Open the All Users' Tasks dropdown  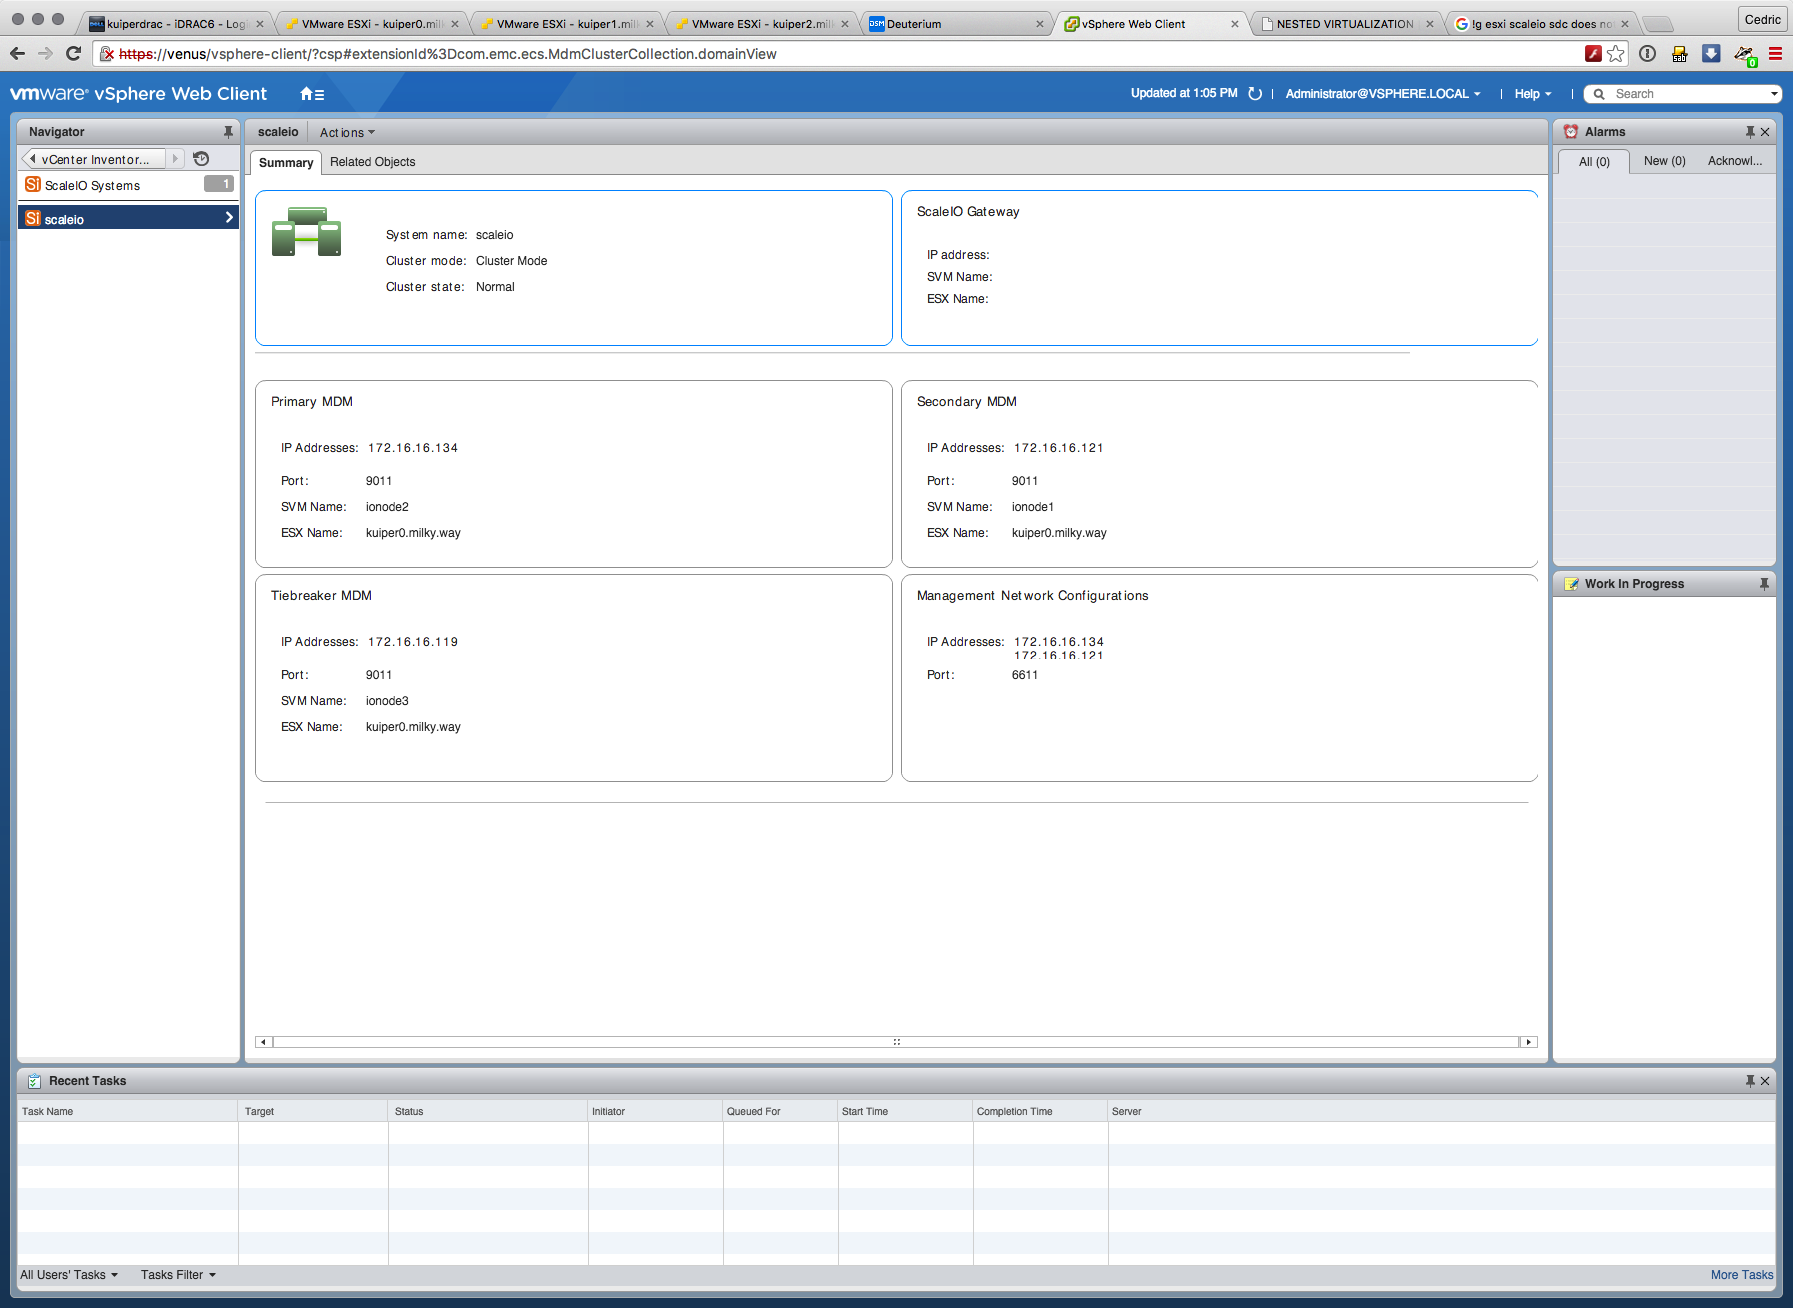click(x=69, y=1275)
